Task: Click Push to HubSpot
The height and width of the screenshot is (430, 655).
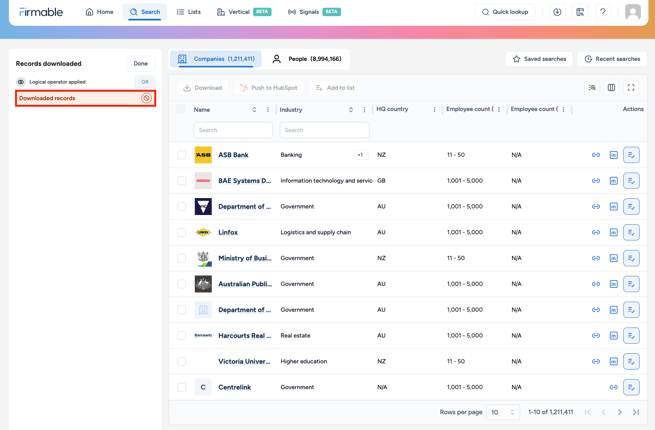Action: click(269, 88)
